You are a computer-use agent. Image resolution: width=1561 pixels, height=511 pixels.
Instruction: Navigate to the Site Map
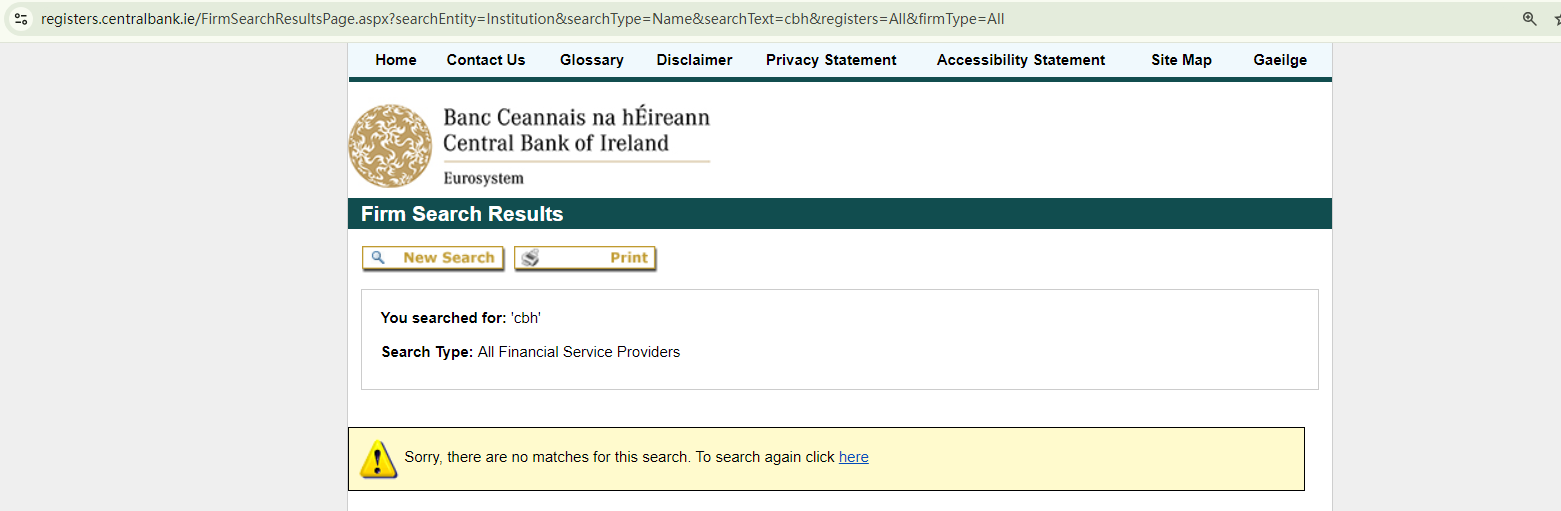tap(1181, 60)
